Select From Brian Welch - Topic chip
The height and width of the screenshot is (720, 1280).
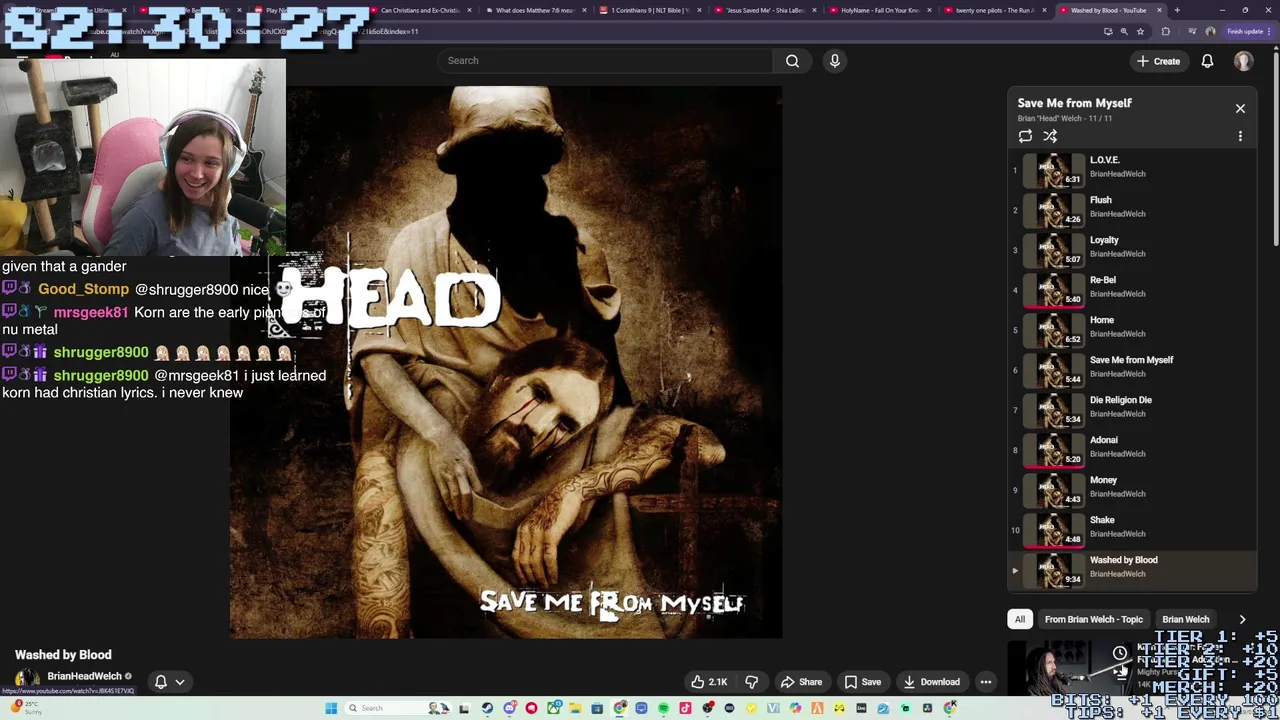(x=1093, y=619)
